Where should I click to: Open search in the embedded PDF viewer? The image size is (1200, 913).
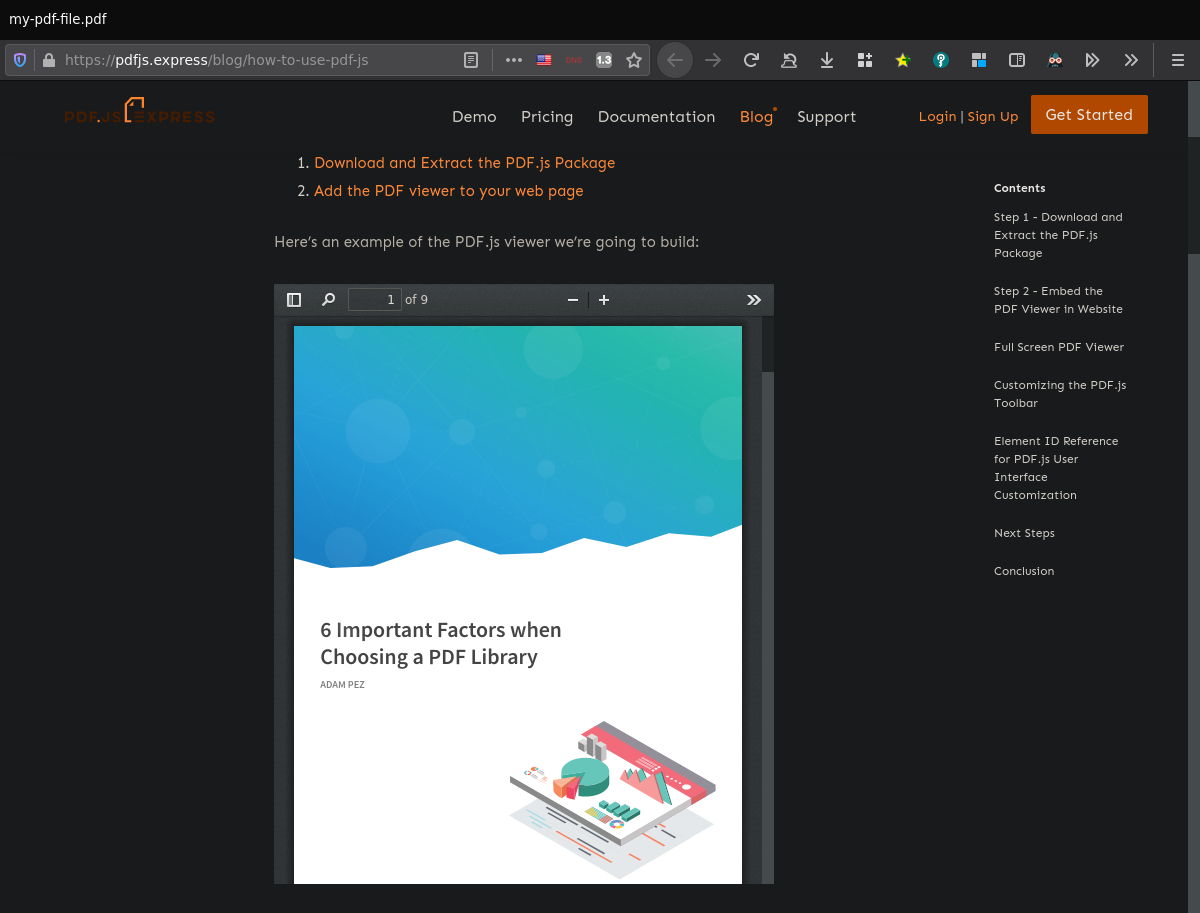click(x=329, y=299)
